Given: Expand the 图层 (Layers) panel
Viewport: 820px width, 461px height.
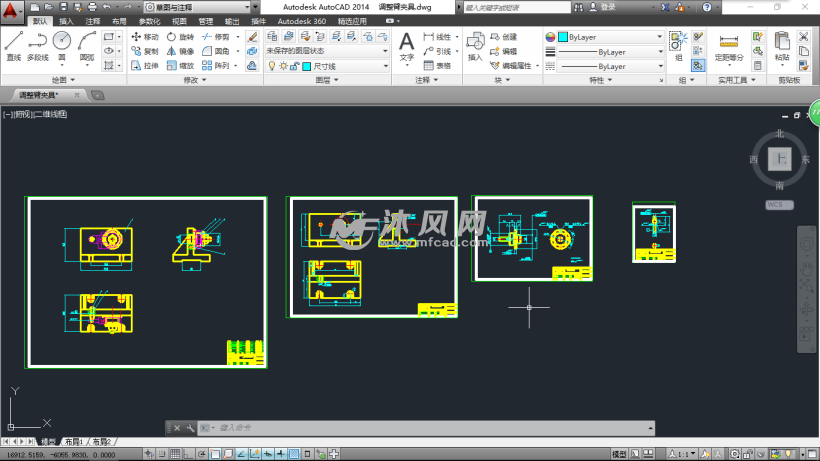Looking at the screenshot, I should point(327,80).
